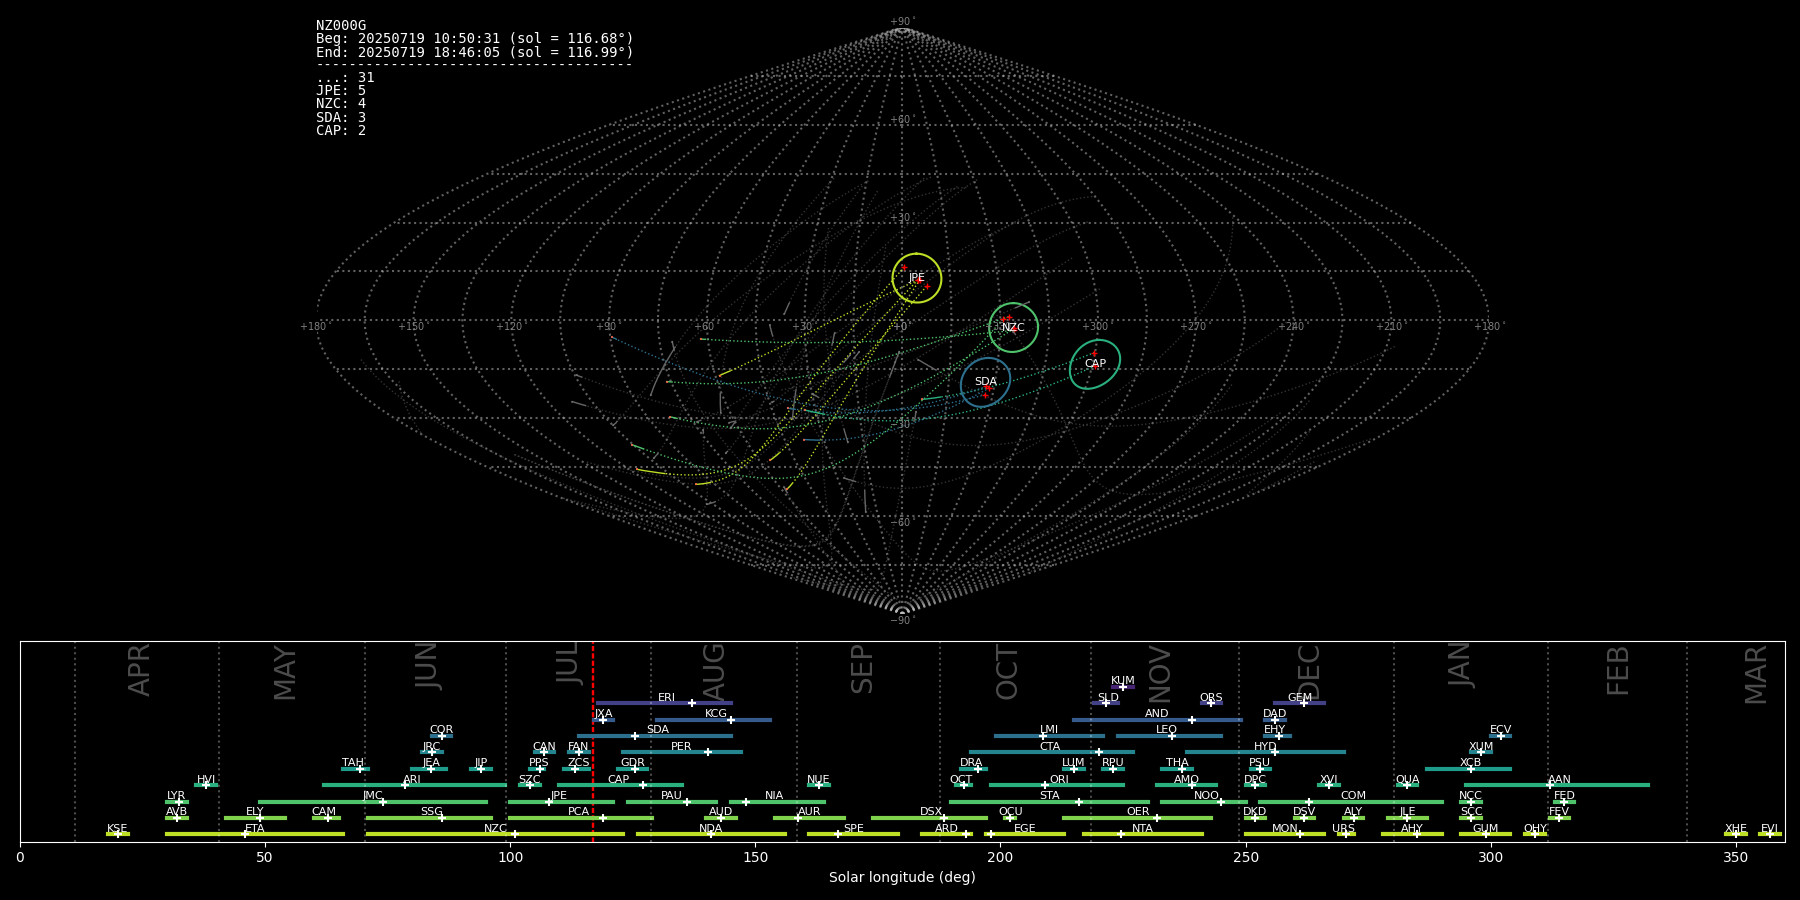Select the XHE shower label in timeline
Viewport: 1800px width, 900px height.
[x=1735, y=829]
